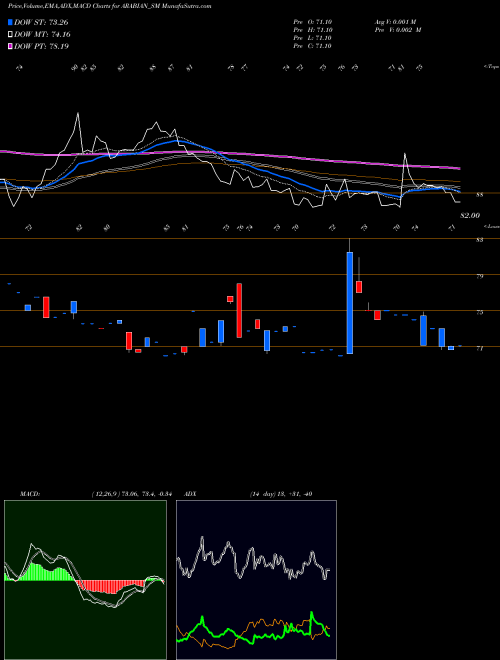Click the 75 price axis label
The height and width of the screenshot is (660, 500).
point(479,312)
